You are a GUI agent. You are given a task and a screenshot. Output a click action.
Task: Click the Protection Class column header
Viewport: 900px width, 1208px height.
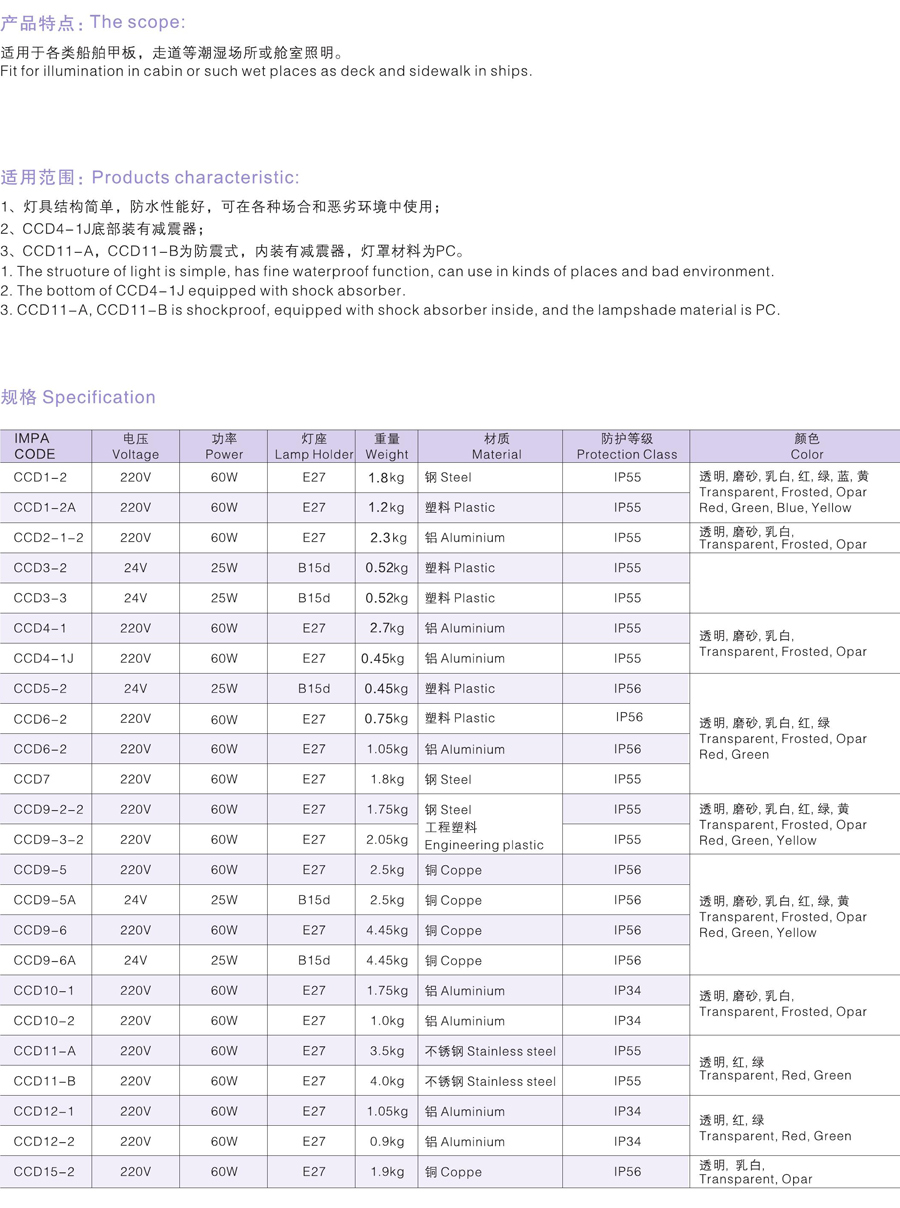(627, 446)
